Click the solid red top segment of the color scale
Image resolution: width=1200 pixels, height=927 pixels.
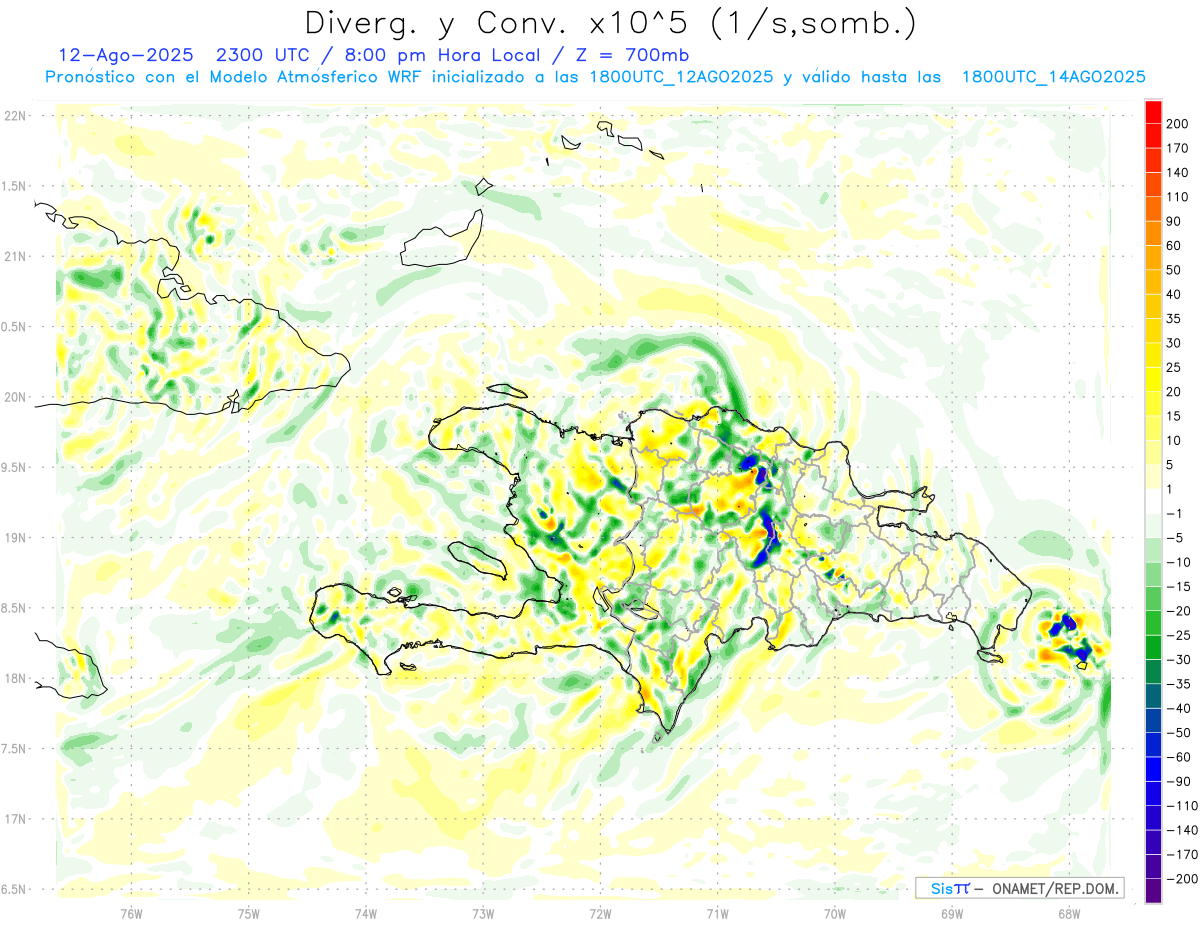1153,112
